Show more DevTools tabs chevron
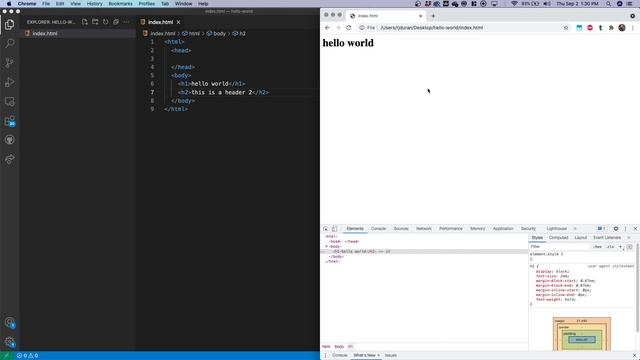The height and width of the screenshot is (360, 640). [575, 229]
